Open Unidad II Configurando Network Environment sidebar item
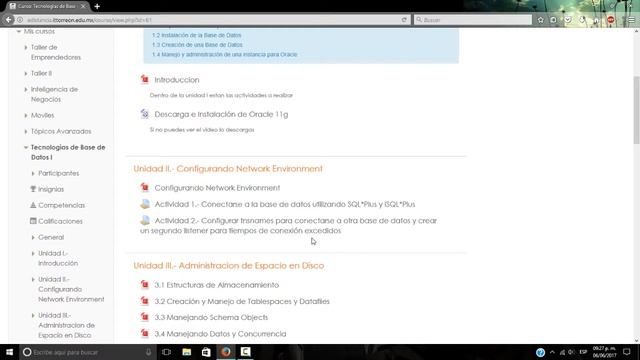The image size is (640, 360). 71,289
